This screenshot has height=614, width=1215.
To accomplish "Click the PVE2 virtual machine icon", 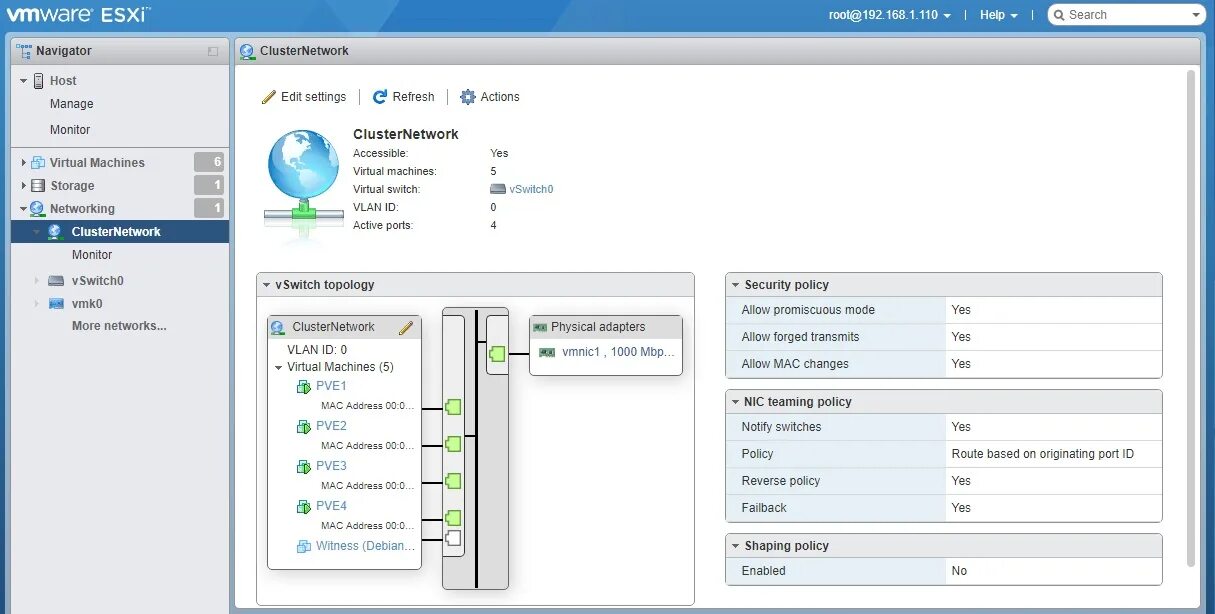I will (304, 427).
